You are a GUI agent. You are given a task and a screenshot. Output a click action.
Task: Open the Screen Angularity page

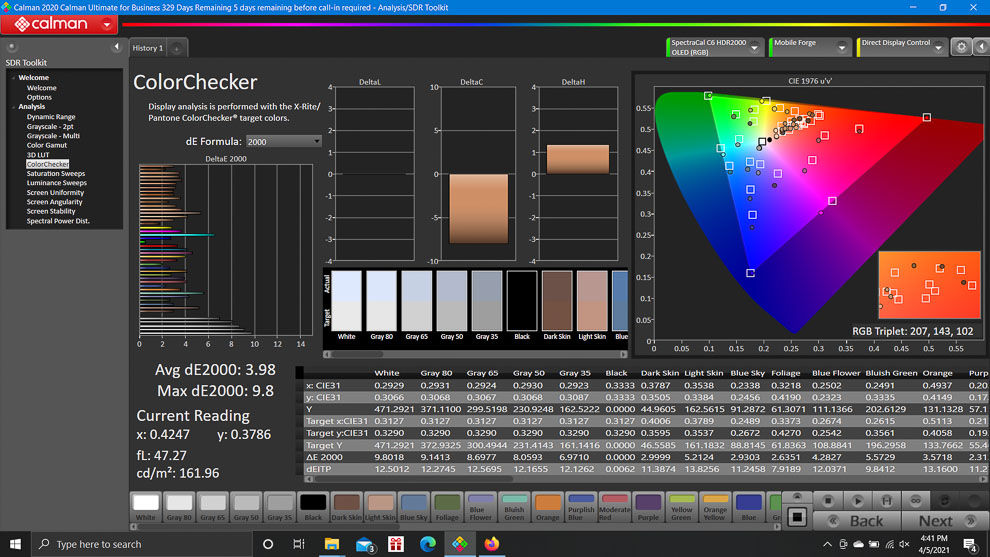[x=54, y=202]
